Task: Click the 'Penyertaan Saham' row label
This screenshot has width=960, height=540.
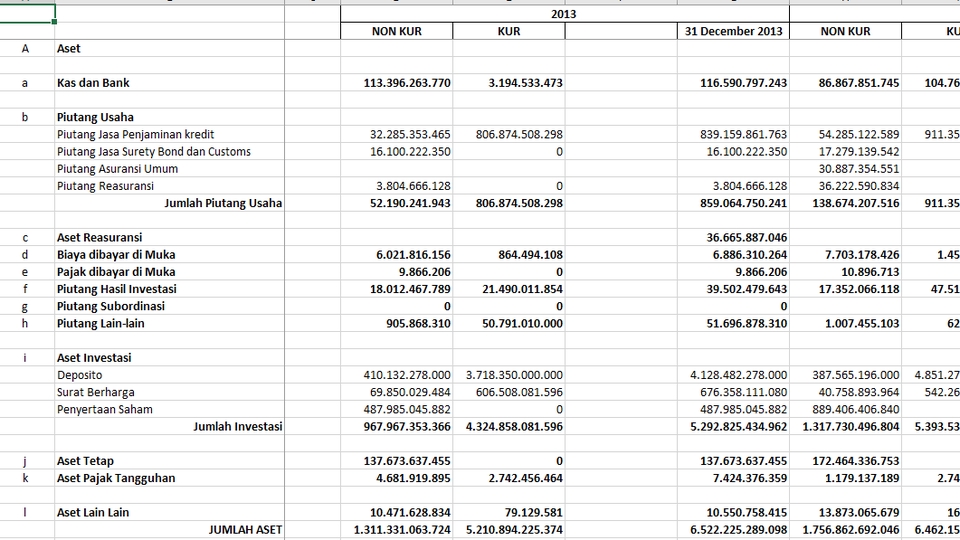Action: point(170,408)
